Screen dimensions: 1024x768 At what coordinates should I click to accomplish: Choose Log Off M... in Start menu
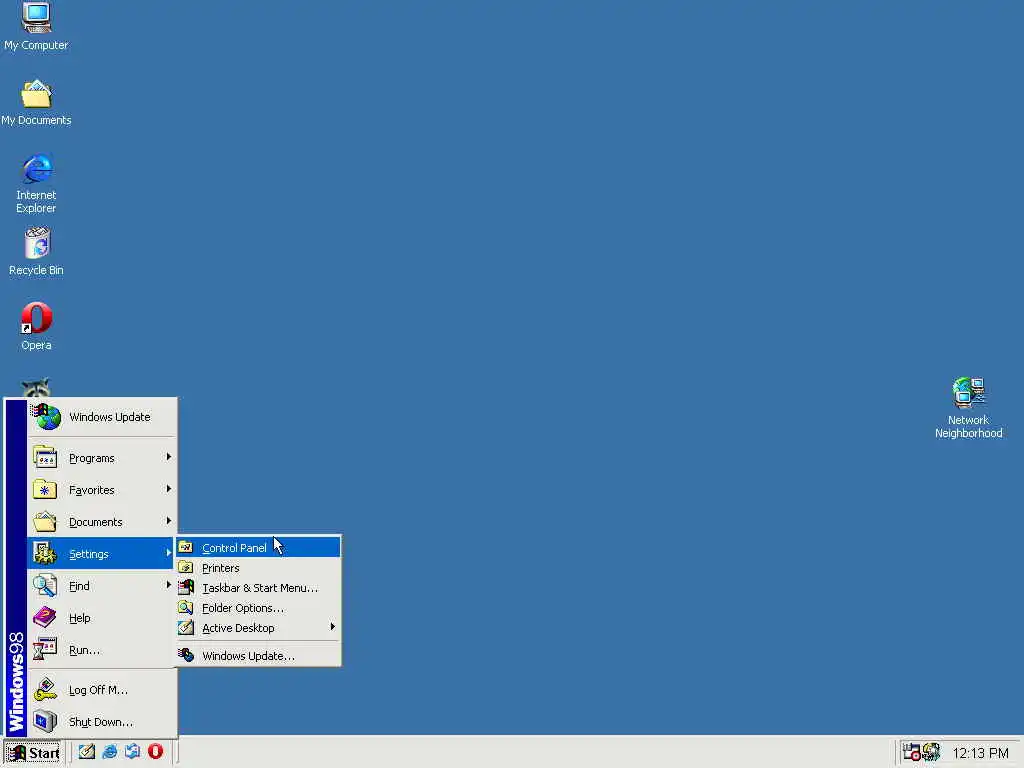pos(102,690)
